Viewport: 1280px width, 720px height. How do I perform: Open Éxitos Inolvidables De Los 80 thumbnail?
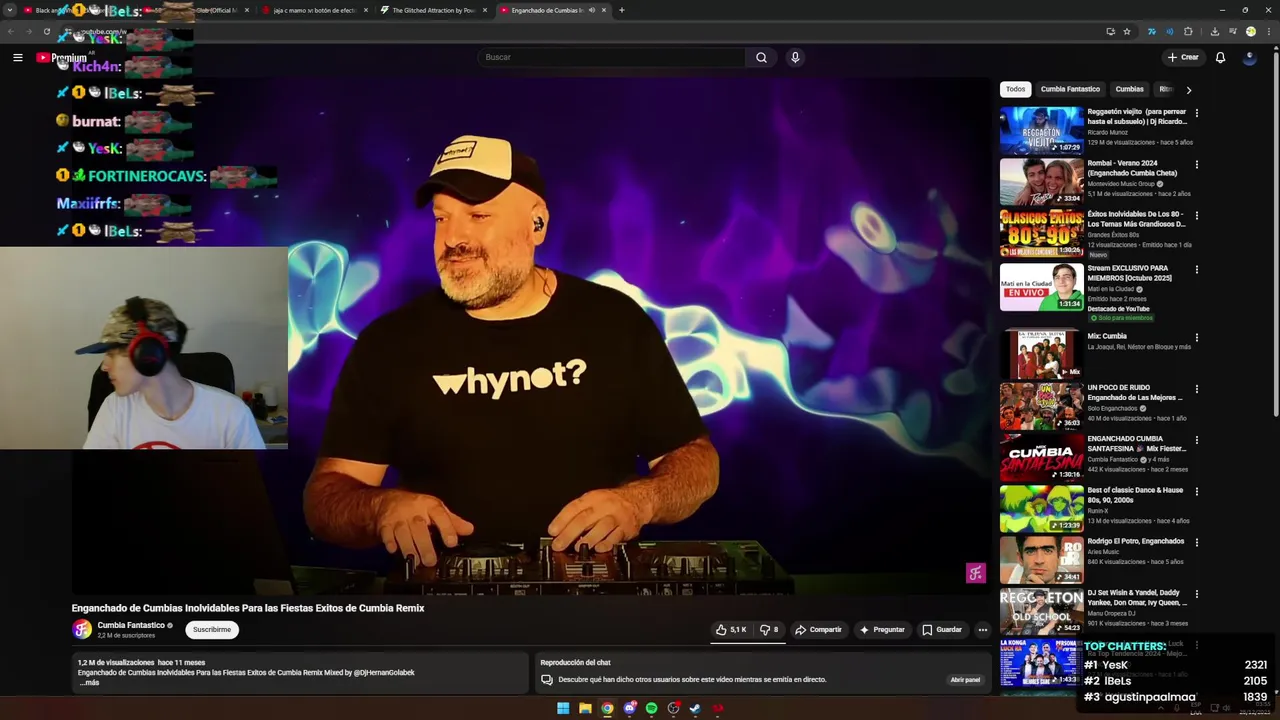[1041, 233]
